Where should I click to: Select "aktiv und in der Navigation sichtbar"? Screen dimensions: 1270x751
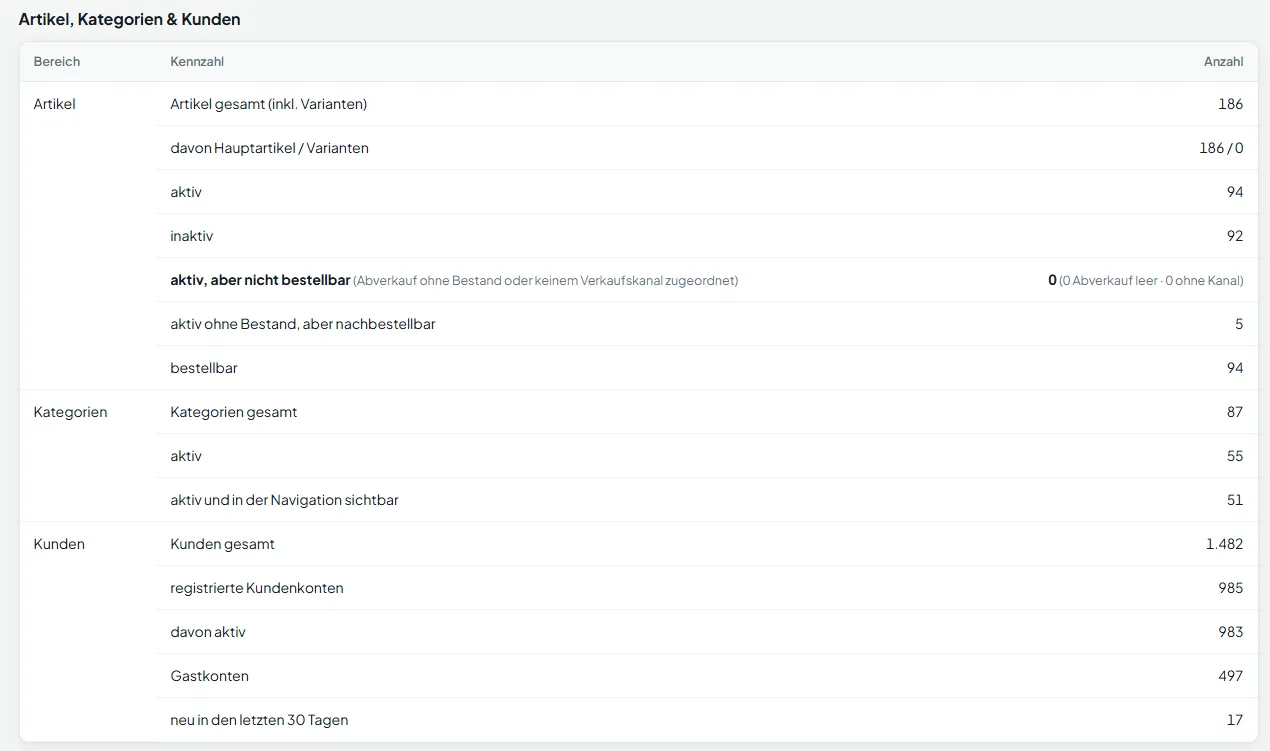pyautogui.click(x=285, y=500)
